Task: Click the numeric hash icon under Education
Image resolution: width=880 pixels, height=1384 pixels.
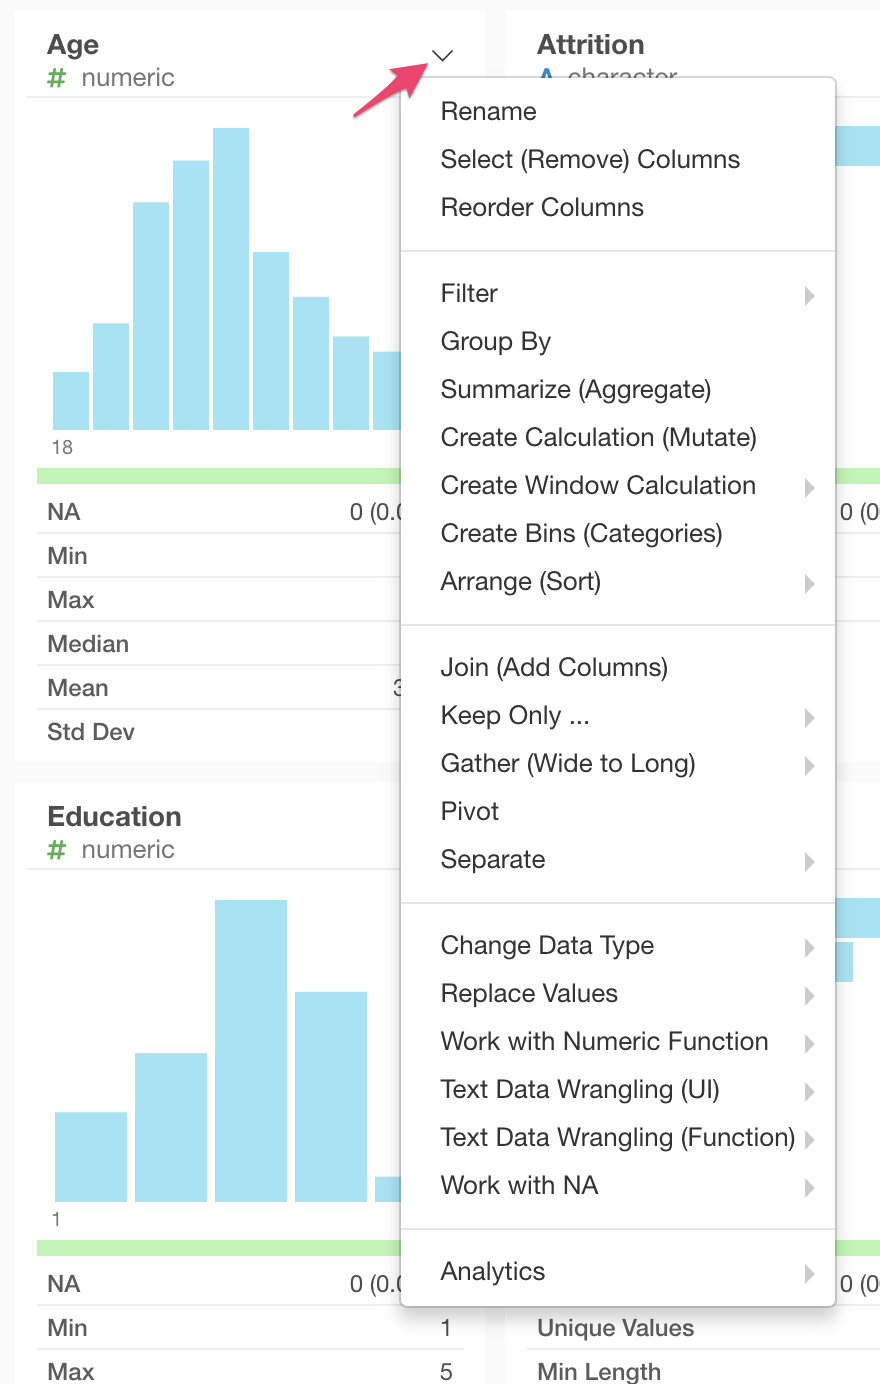Action: [x=57, y=850]
